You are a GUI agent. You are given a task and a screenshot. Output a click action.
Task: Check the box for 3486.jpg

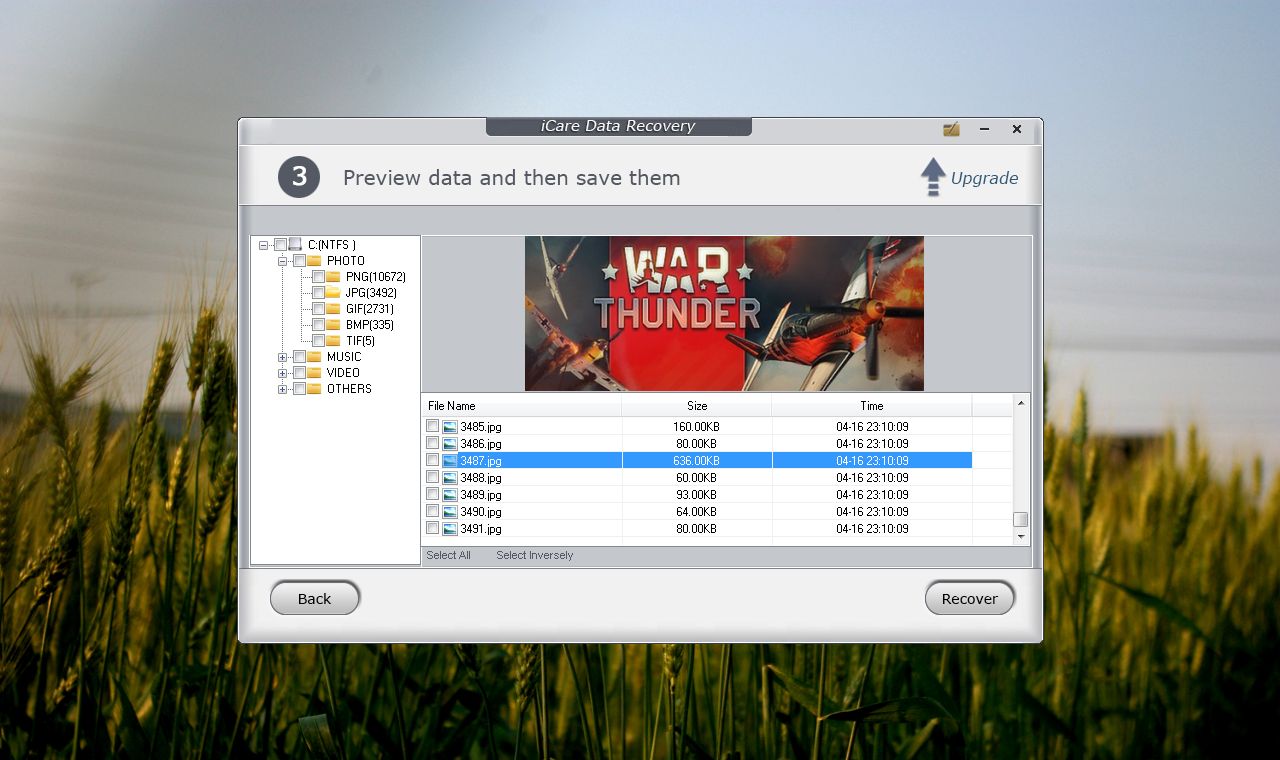point(432,443)
